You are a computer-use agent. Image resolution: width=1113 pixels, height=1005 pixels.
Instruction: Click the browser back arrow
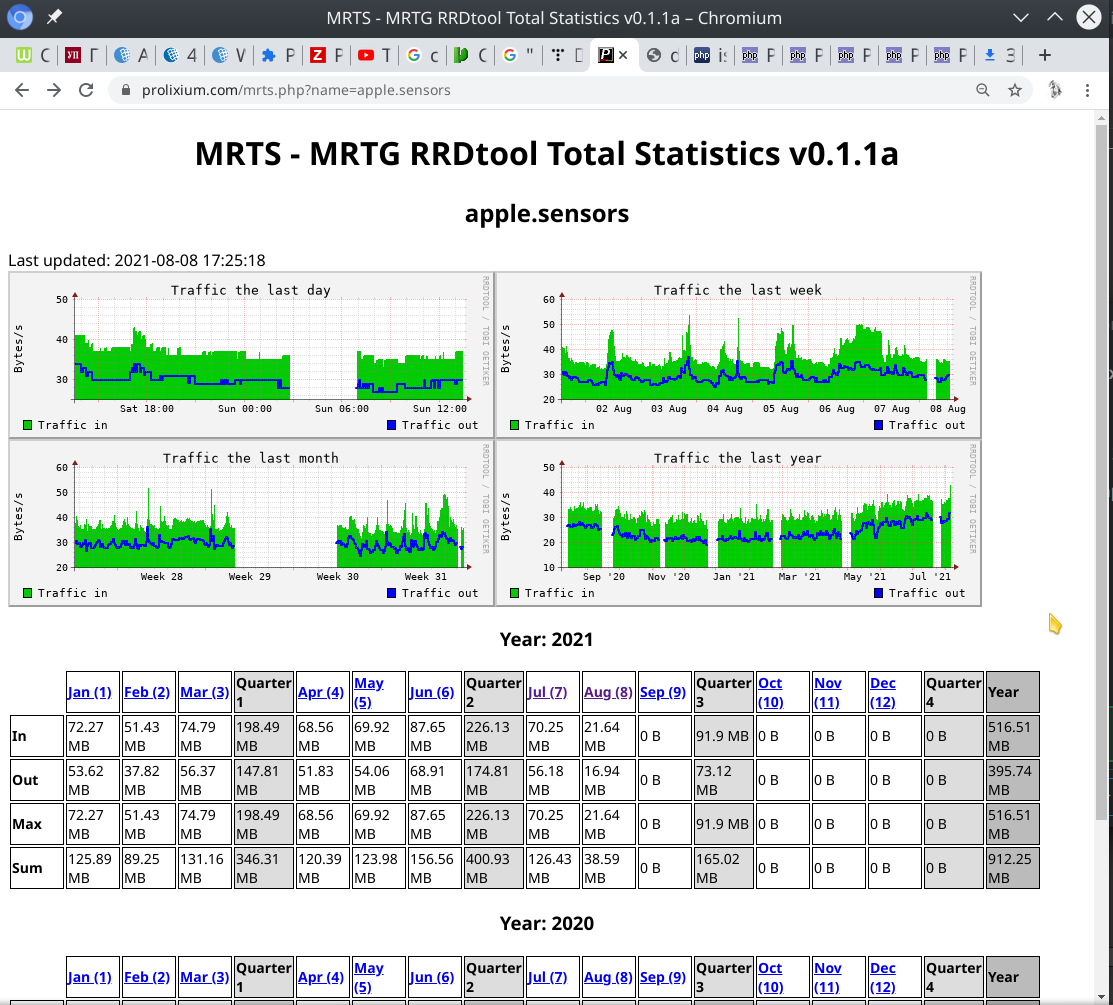(22, 90)
